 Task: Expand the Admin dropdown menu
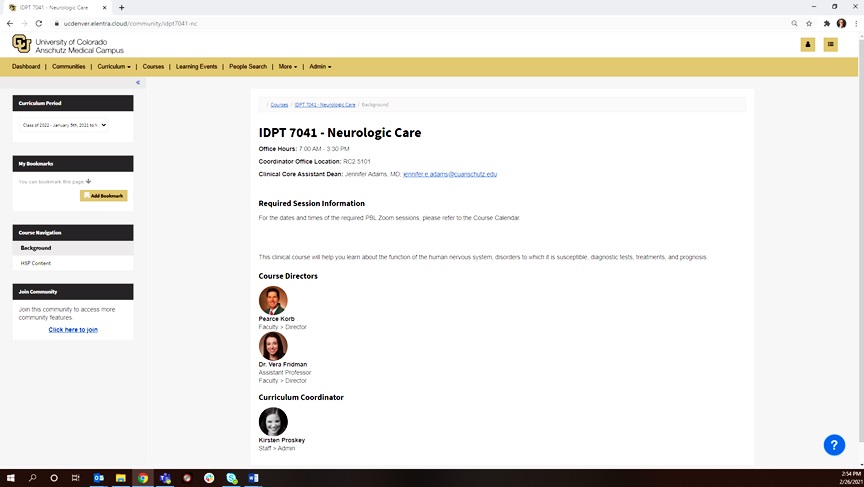(x=320, y=67)
